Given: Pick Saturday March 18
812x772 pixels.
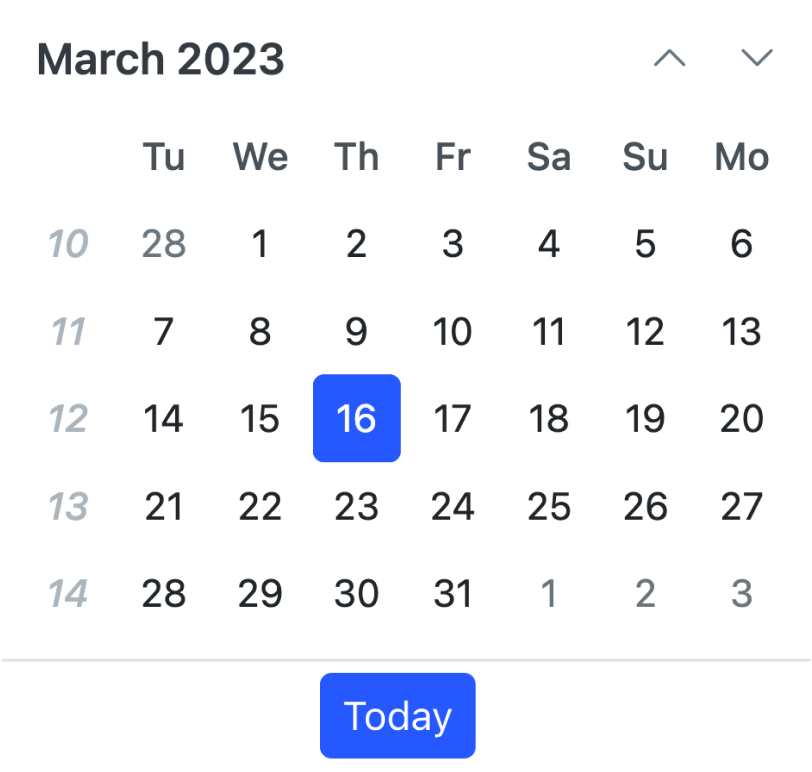Looking at the screenshot, I should pos(548,418).
